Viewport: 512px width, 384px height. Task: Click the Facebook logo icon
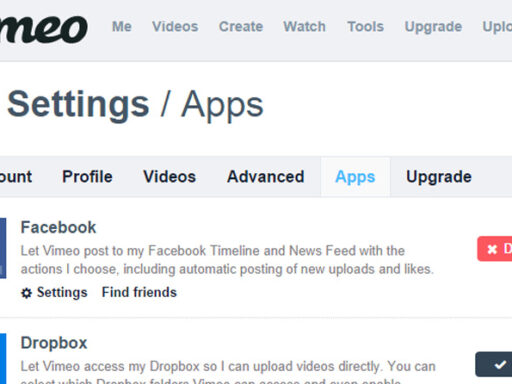pos(3,248)
